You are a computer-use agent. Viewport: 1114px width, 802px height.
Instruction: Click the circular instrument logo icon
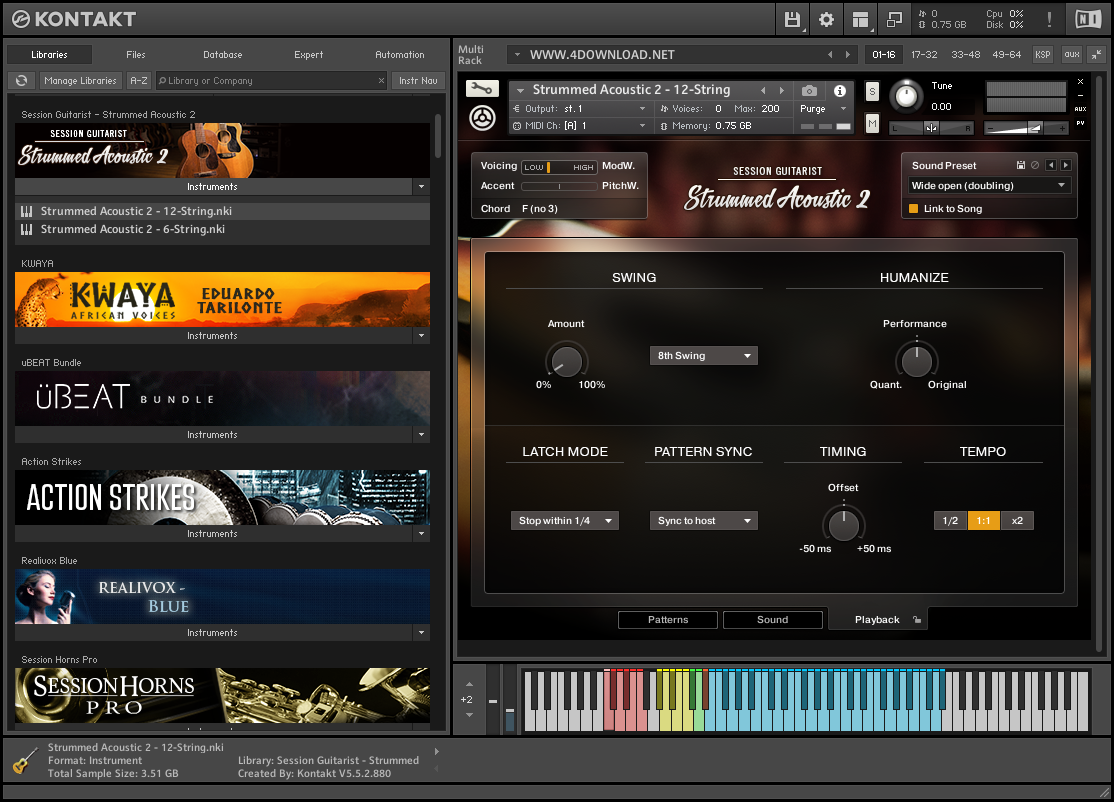tap(482, 118)
